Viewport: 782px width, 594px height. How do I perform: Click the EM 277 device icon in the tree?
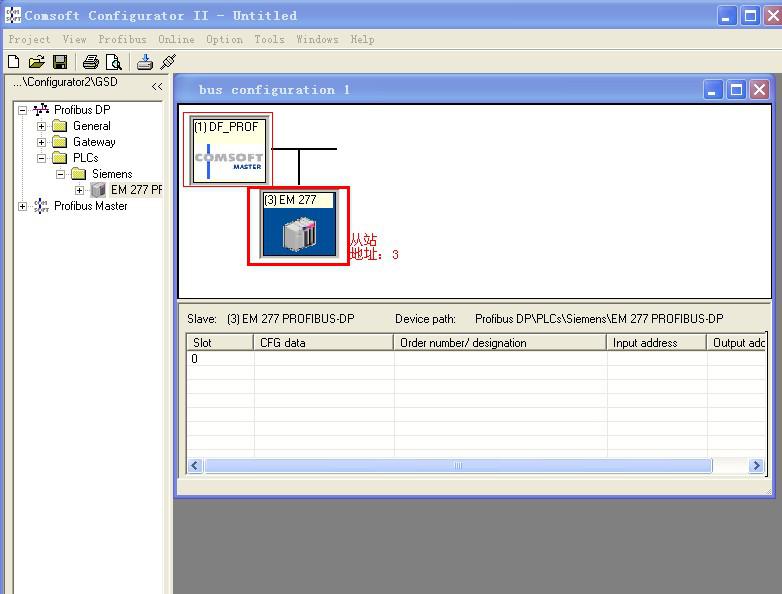(98, 190)
